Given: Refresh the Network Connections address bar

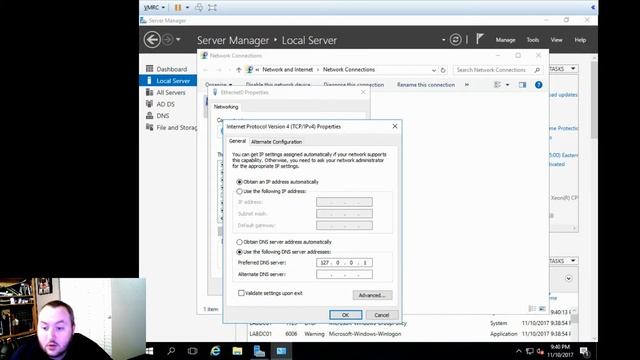Looking at the screenshot, I should (x=443, y=70).
